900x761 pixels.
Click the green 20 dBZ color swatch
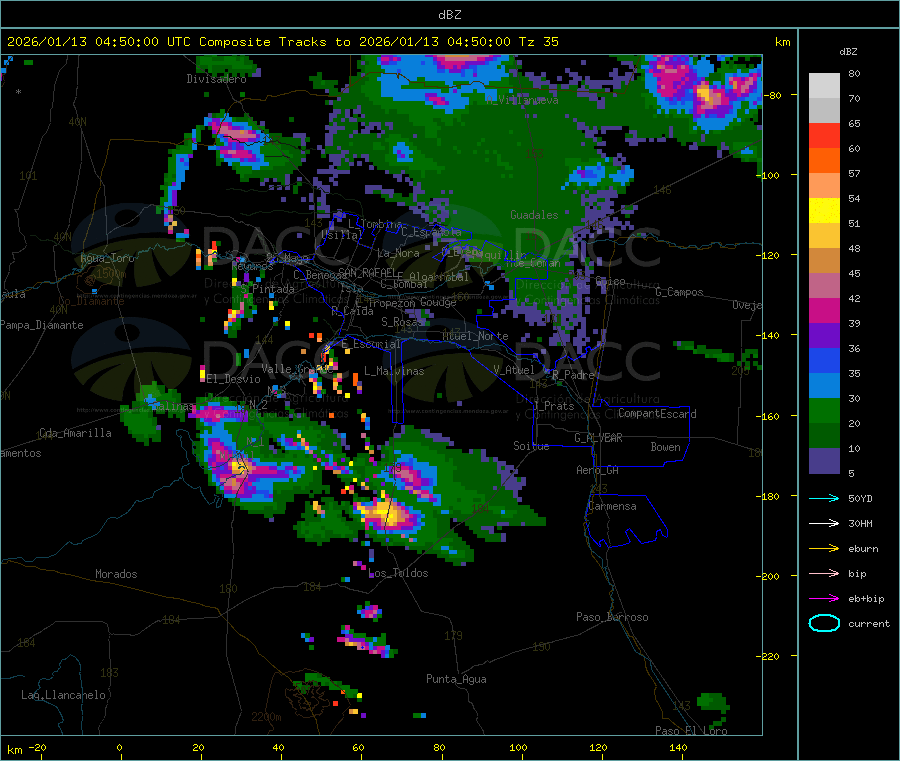pyautogui.click(x=824, y=410)
